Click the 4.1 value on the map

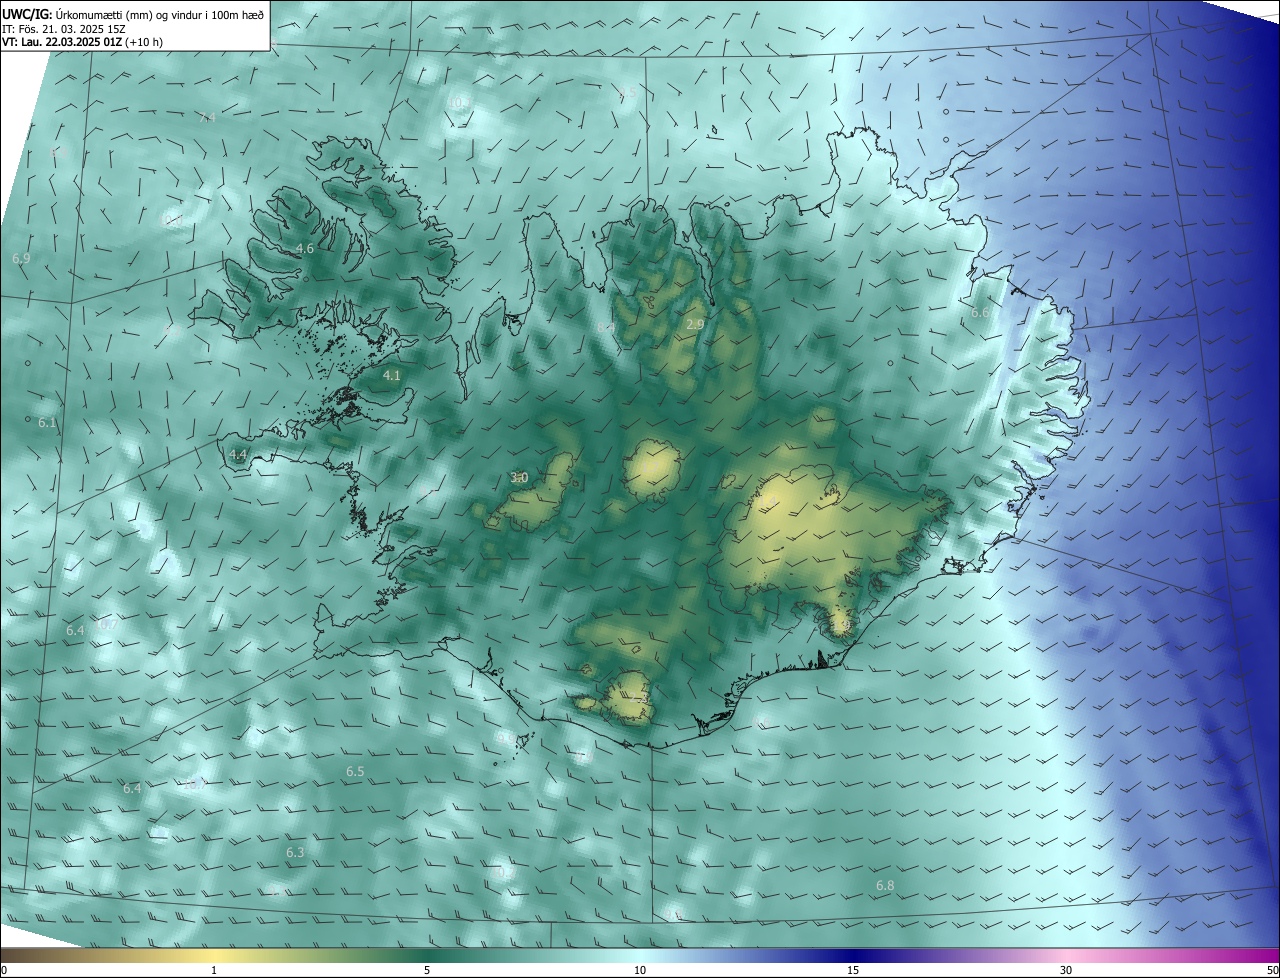click(391, 375)
